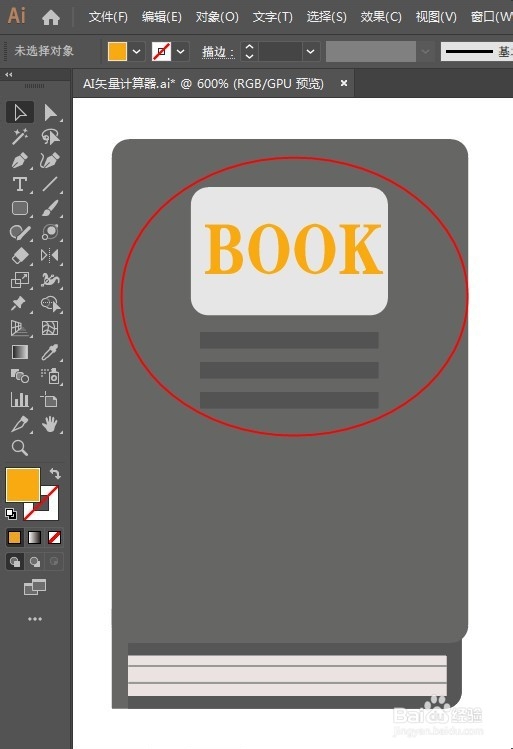Set paint mode to solid Color
Image resolution: width=513 pixels, height=749 pixels.
15,537
